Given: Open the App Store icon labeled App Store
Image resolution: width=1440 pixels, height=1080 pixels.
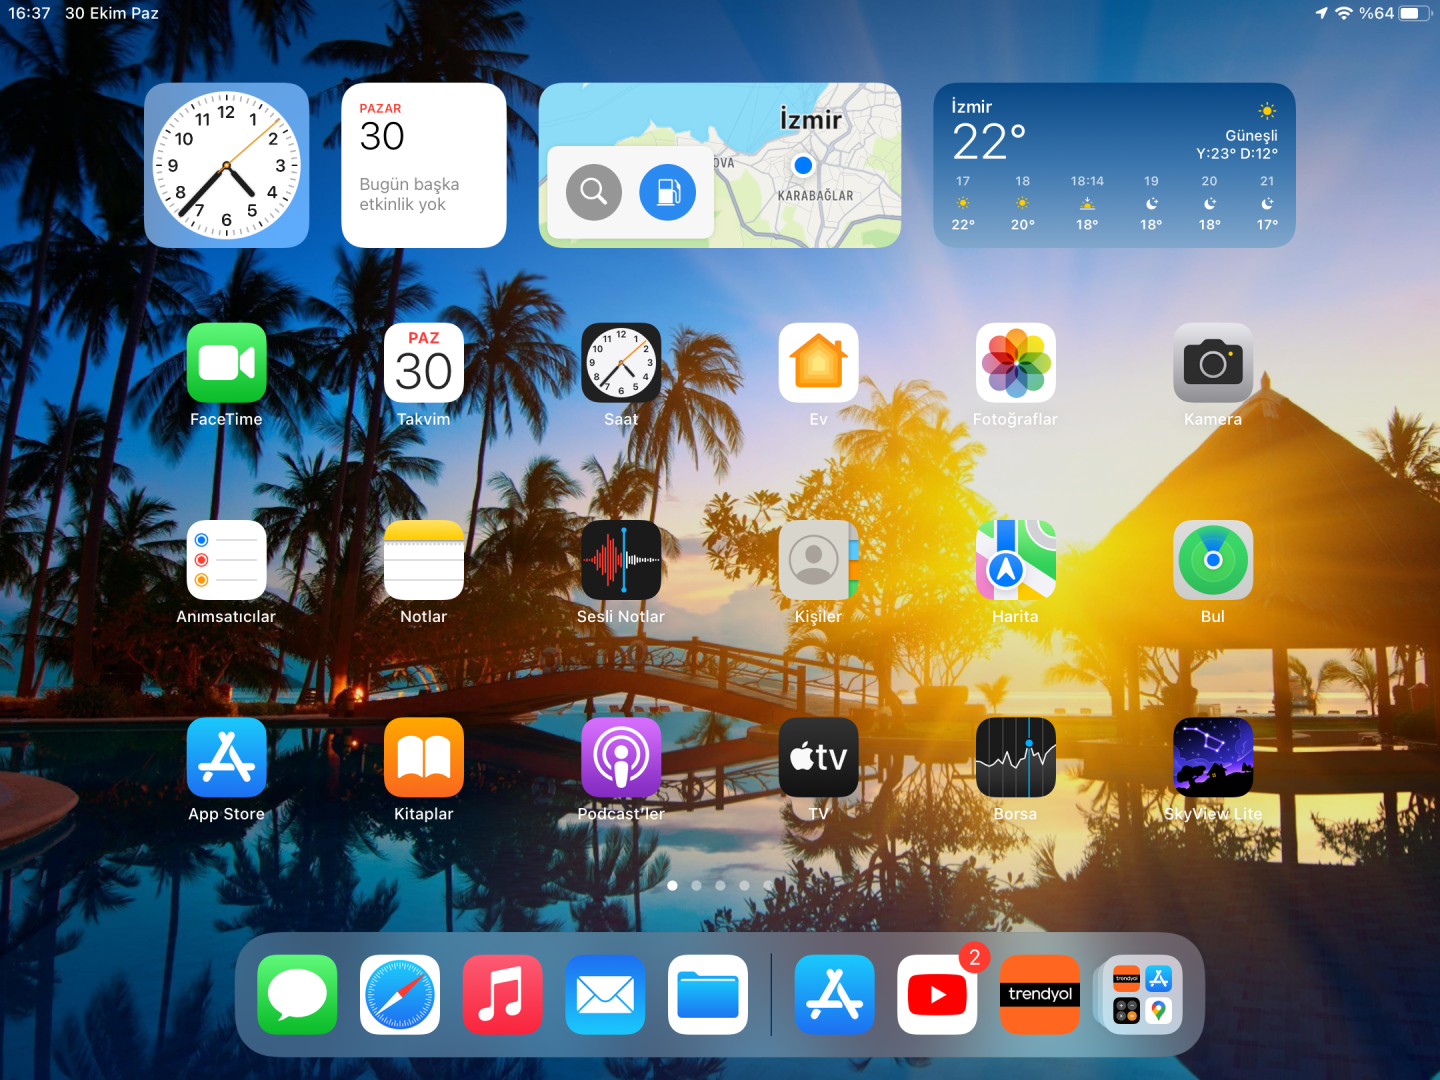Looking at the screenshot, I should [x=226, y=757].
